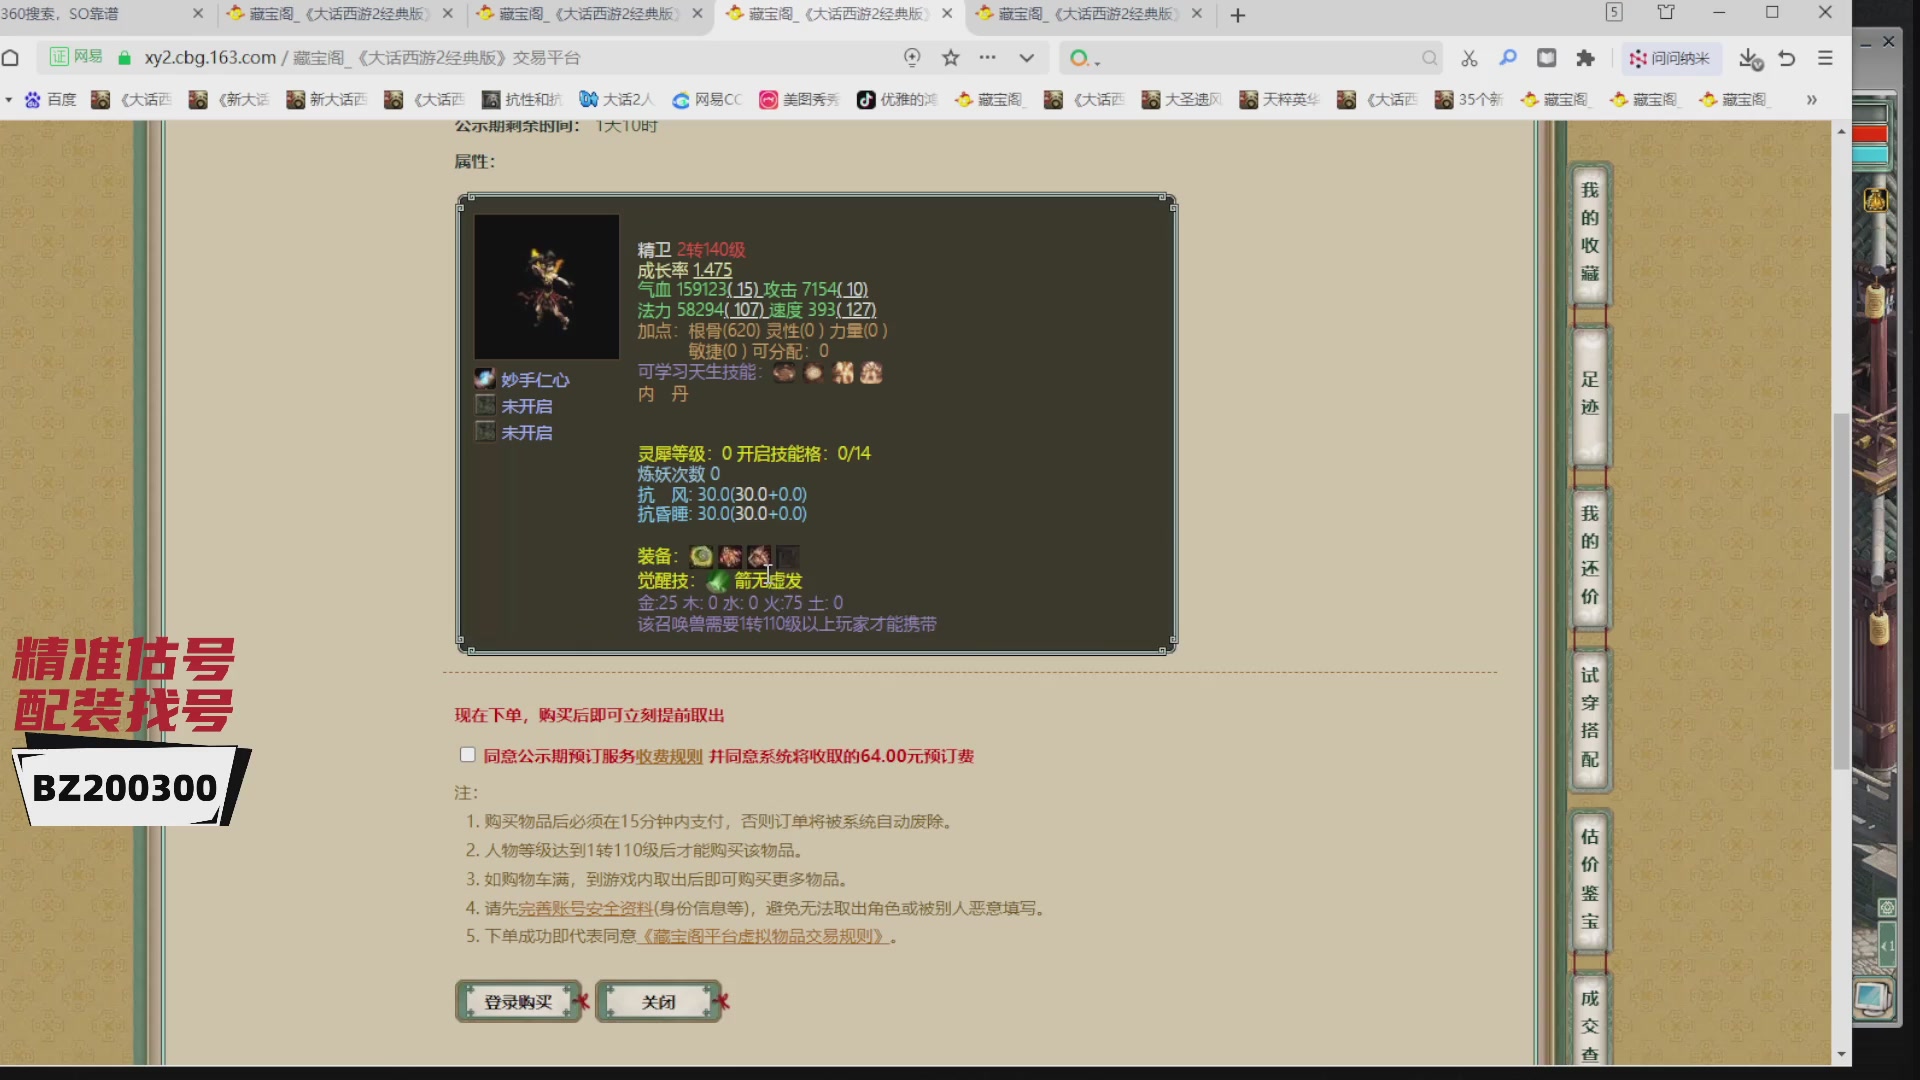Click the 妙手仁心 skill icon

coord(486,377)
